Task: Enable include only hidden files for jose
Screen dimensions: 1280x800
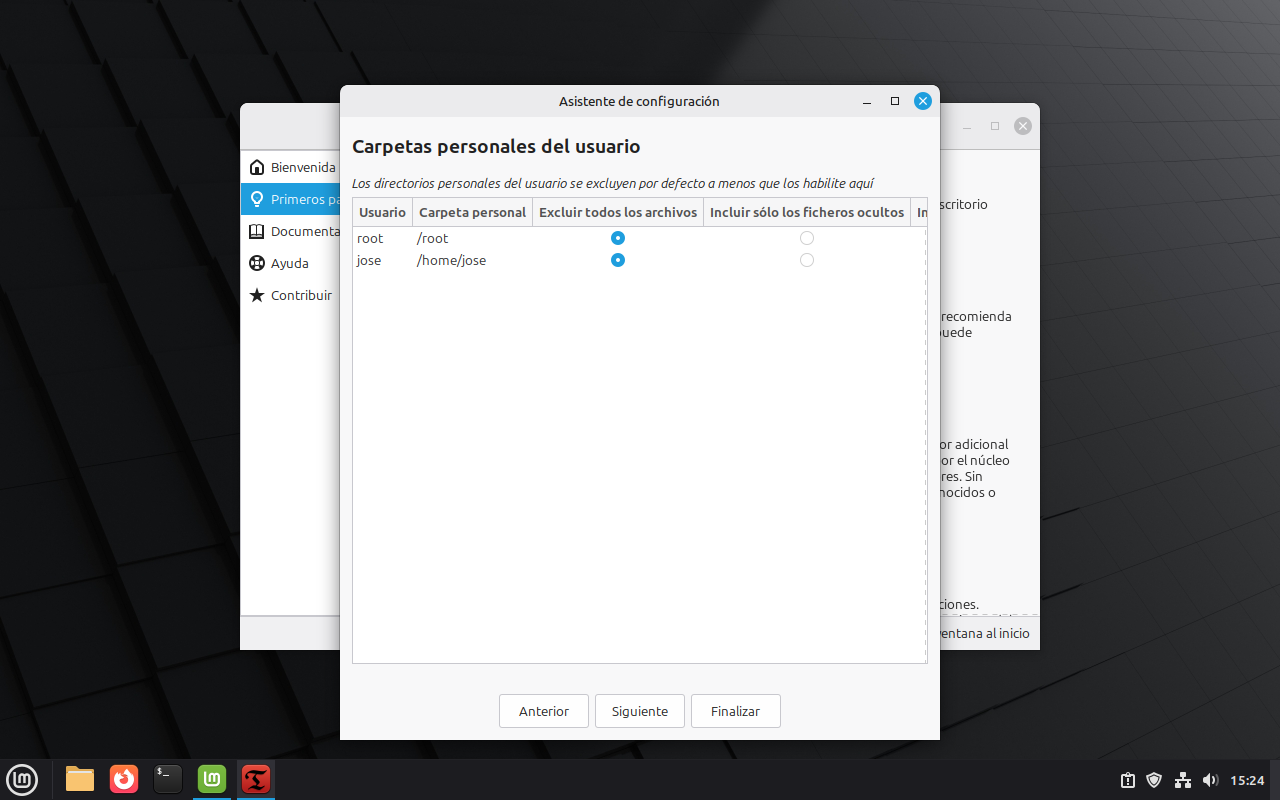Action: pyautogui.click(x=807, y=260)
